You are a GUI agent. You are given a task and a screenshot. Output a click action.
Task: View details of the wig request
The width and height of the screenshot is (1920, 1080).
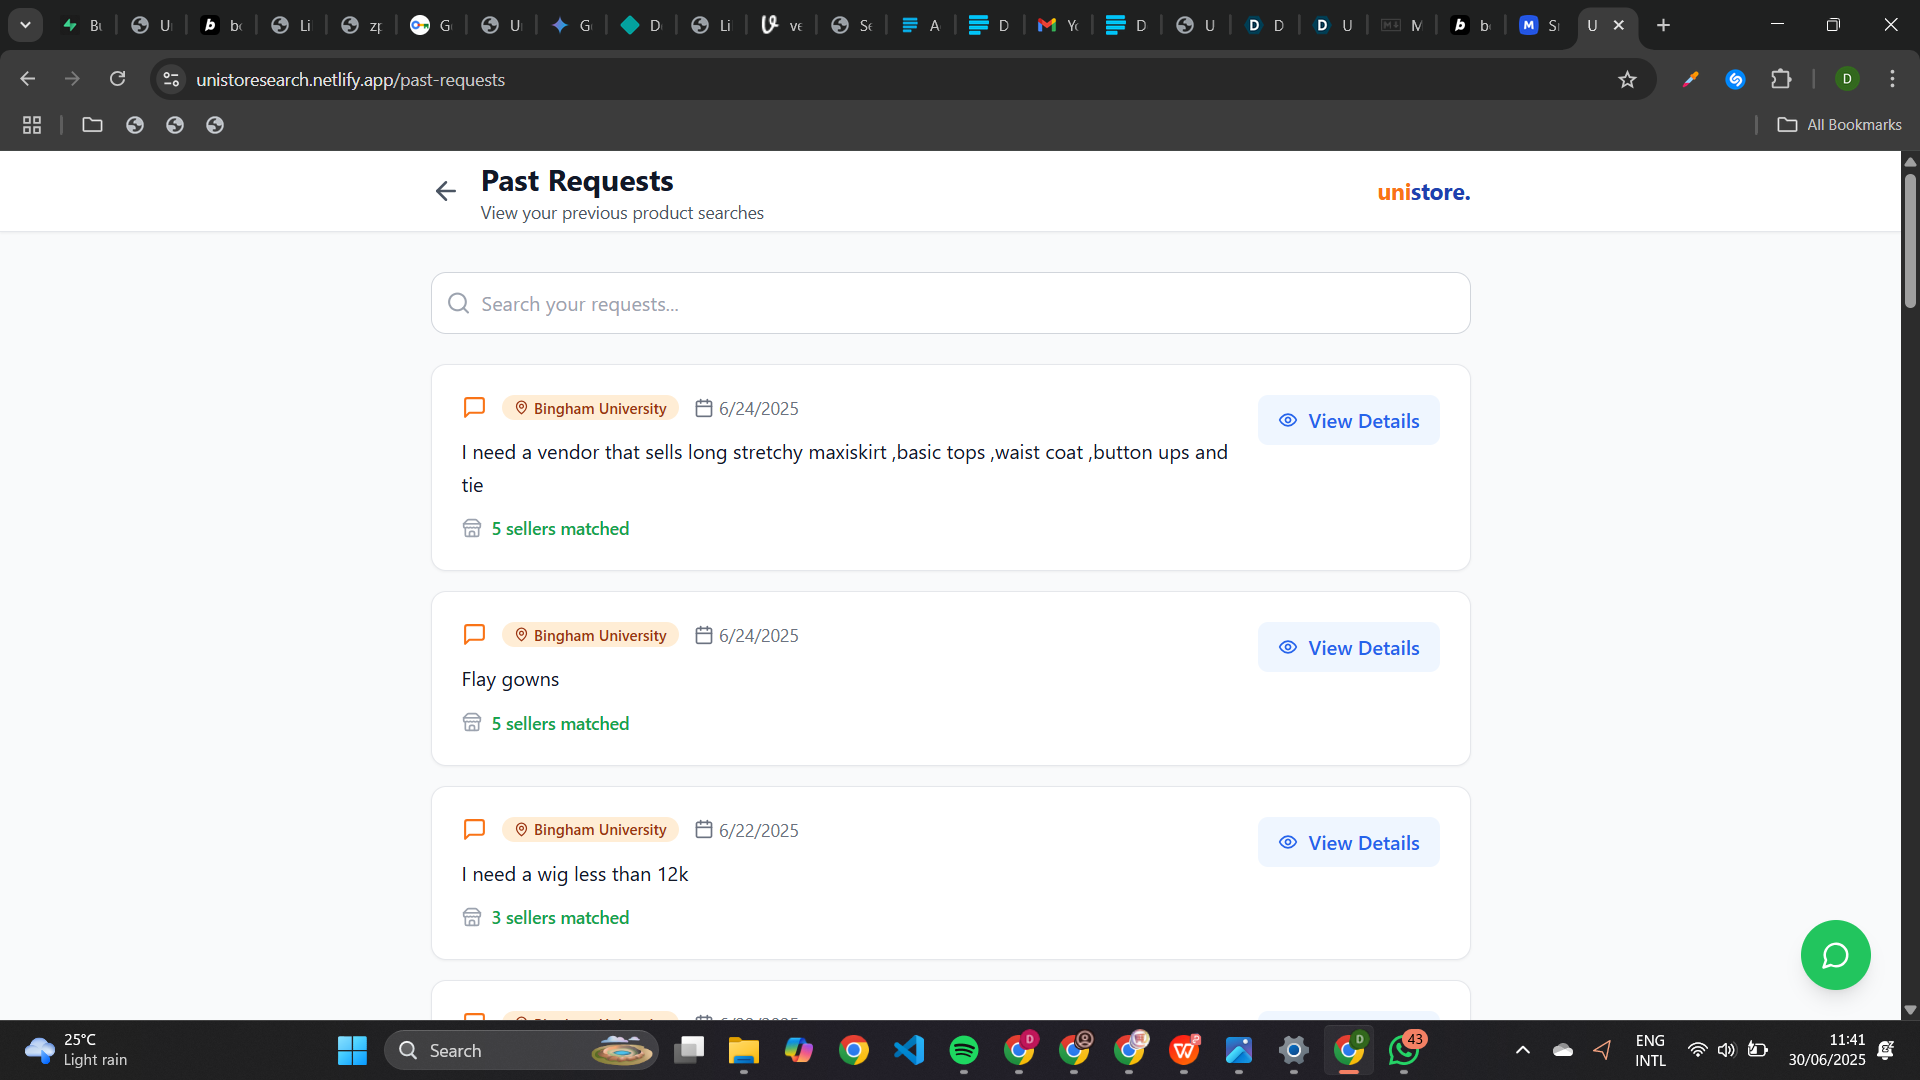[x=1348, y=843]
